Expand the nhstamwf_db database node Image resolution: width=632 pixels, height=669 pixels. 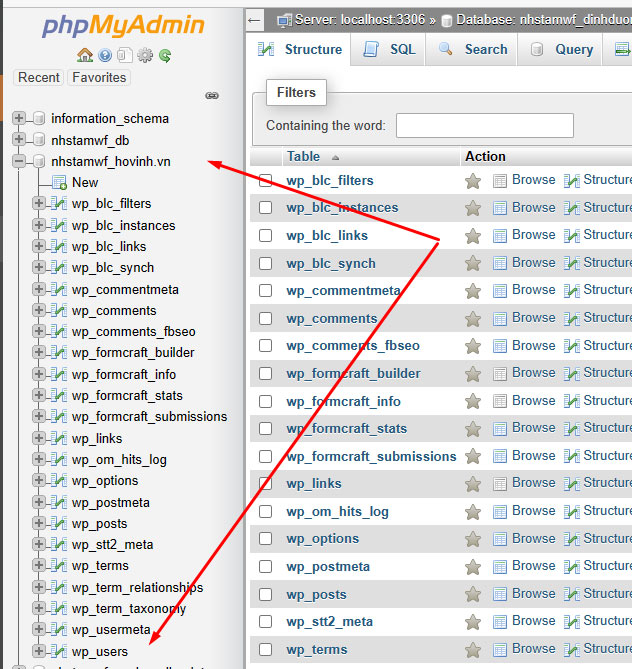(19, 139)
